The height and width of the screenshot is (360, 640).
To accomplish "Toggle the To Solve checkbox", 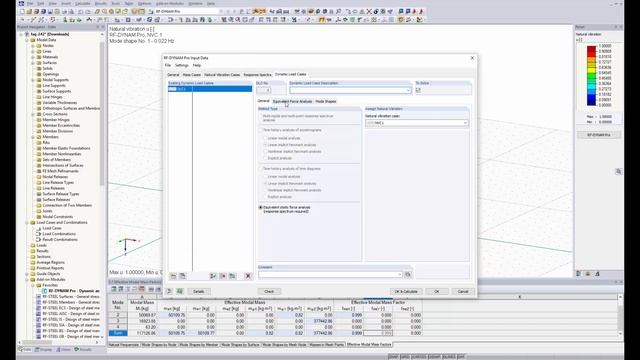I will pyautogui.click(x=418, y=90).
